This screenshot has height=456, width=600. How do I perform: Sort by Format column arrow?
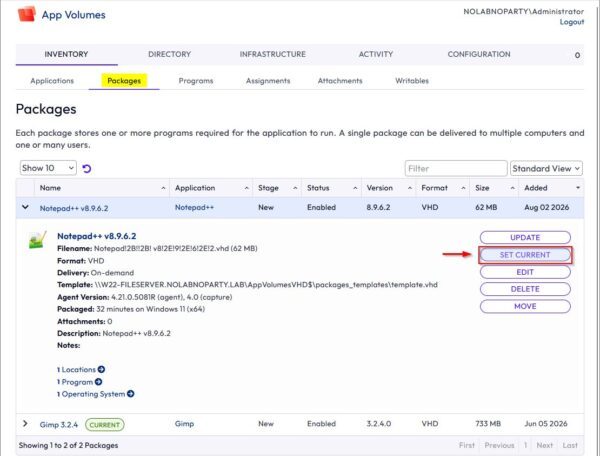(463, 188)
